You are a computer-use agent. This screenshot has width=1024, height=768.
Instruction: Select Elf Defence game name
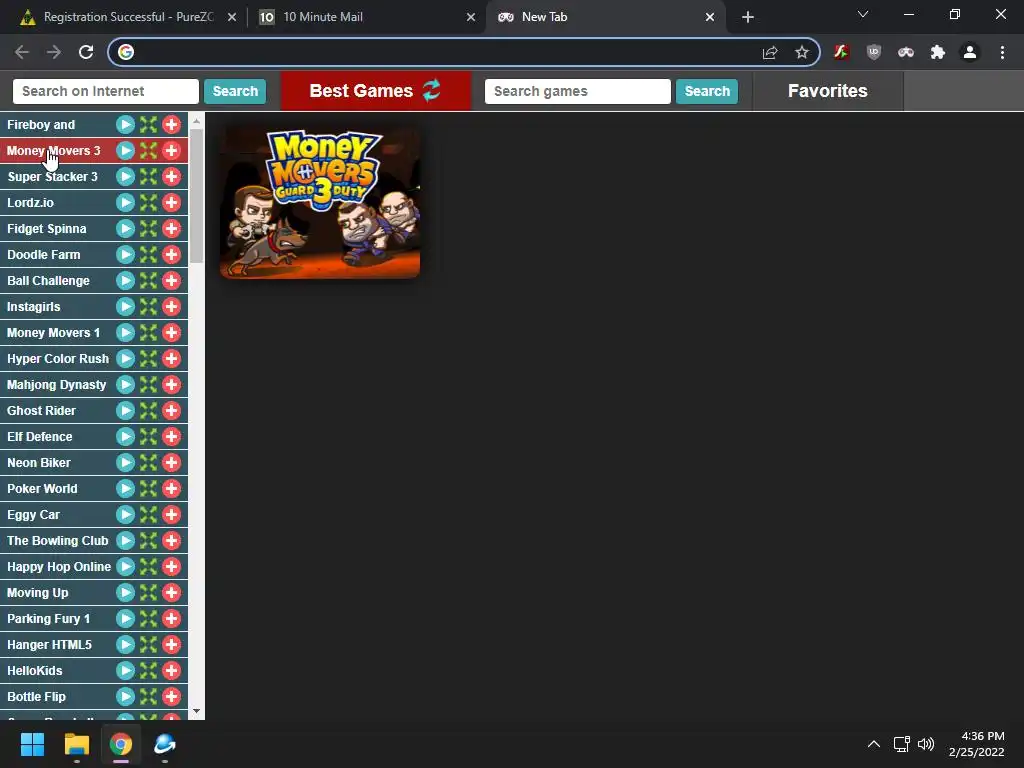click(40, 436)
